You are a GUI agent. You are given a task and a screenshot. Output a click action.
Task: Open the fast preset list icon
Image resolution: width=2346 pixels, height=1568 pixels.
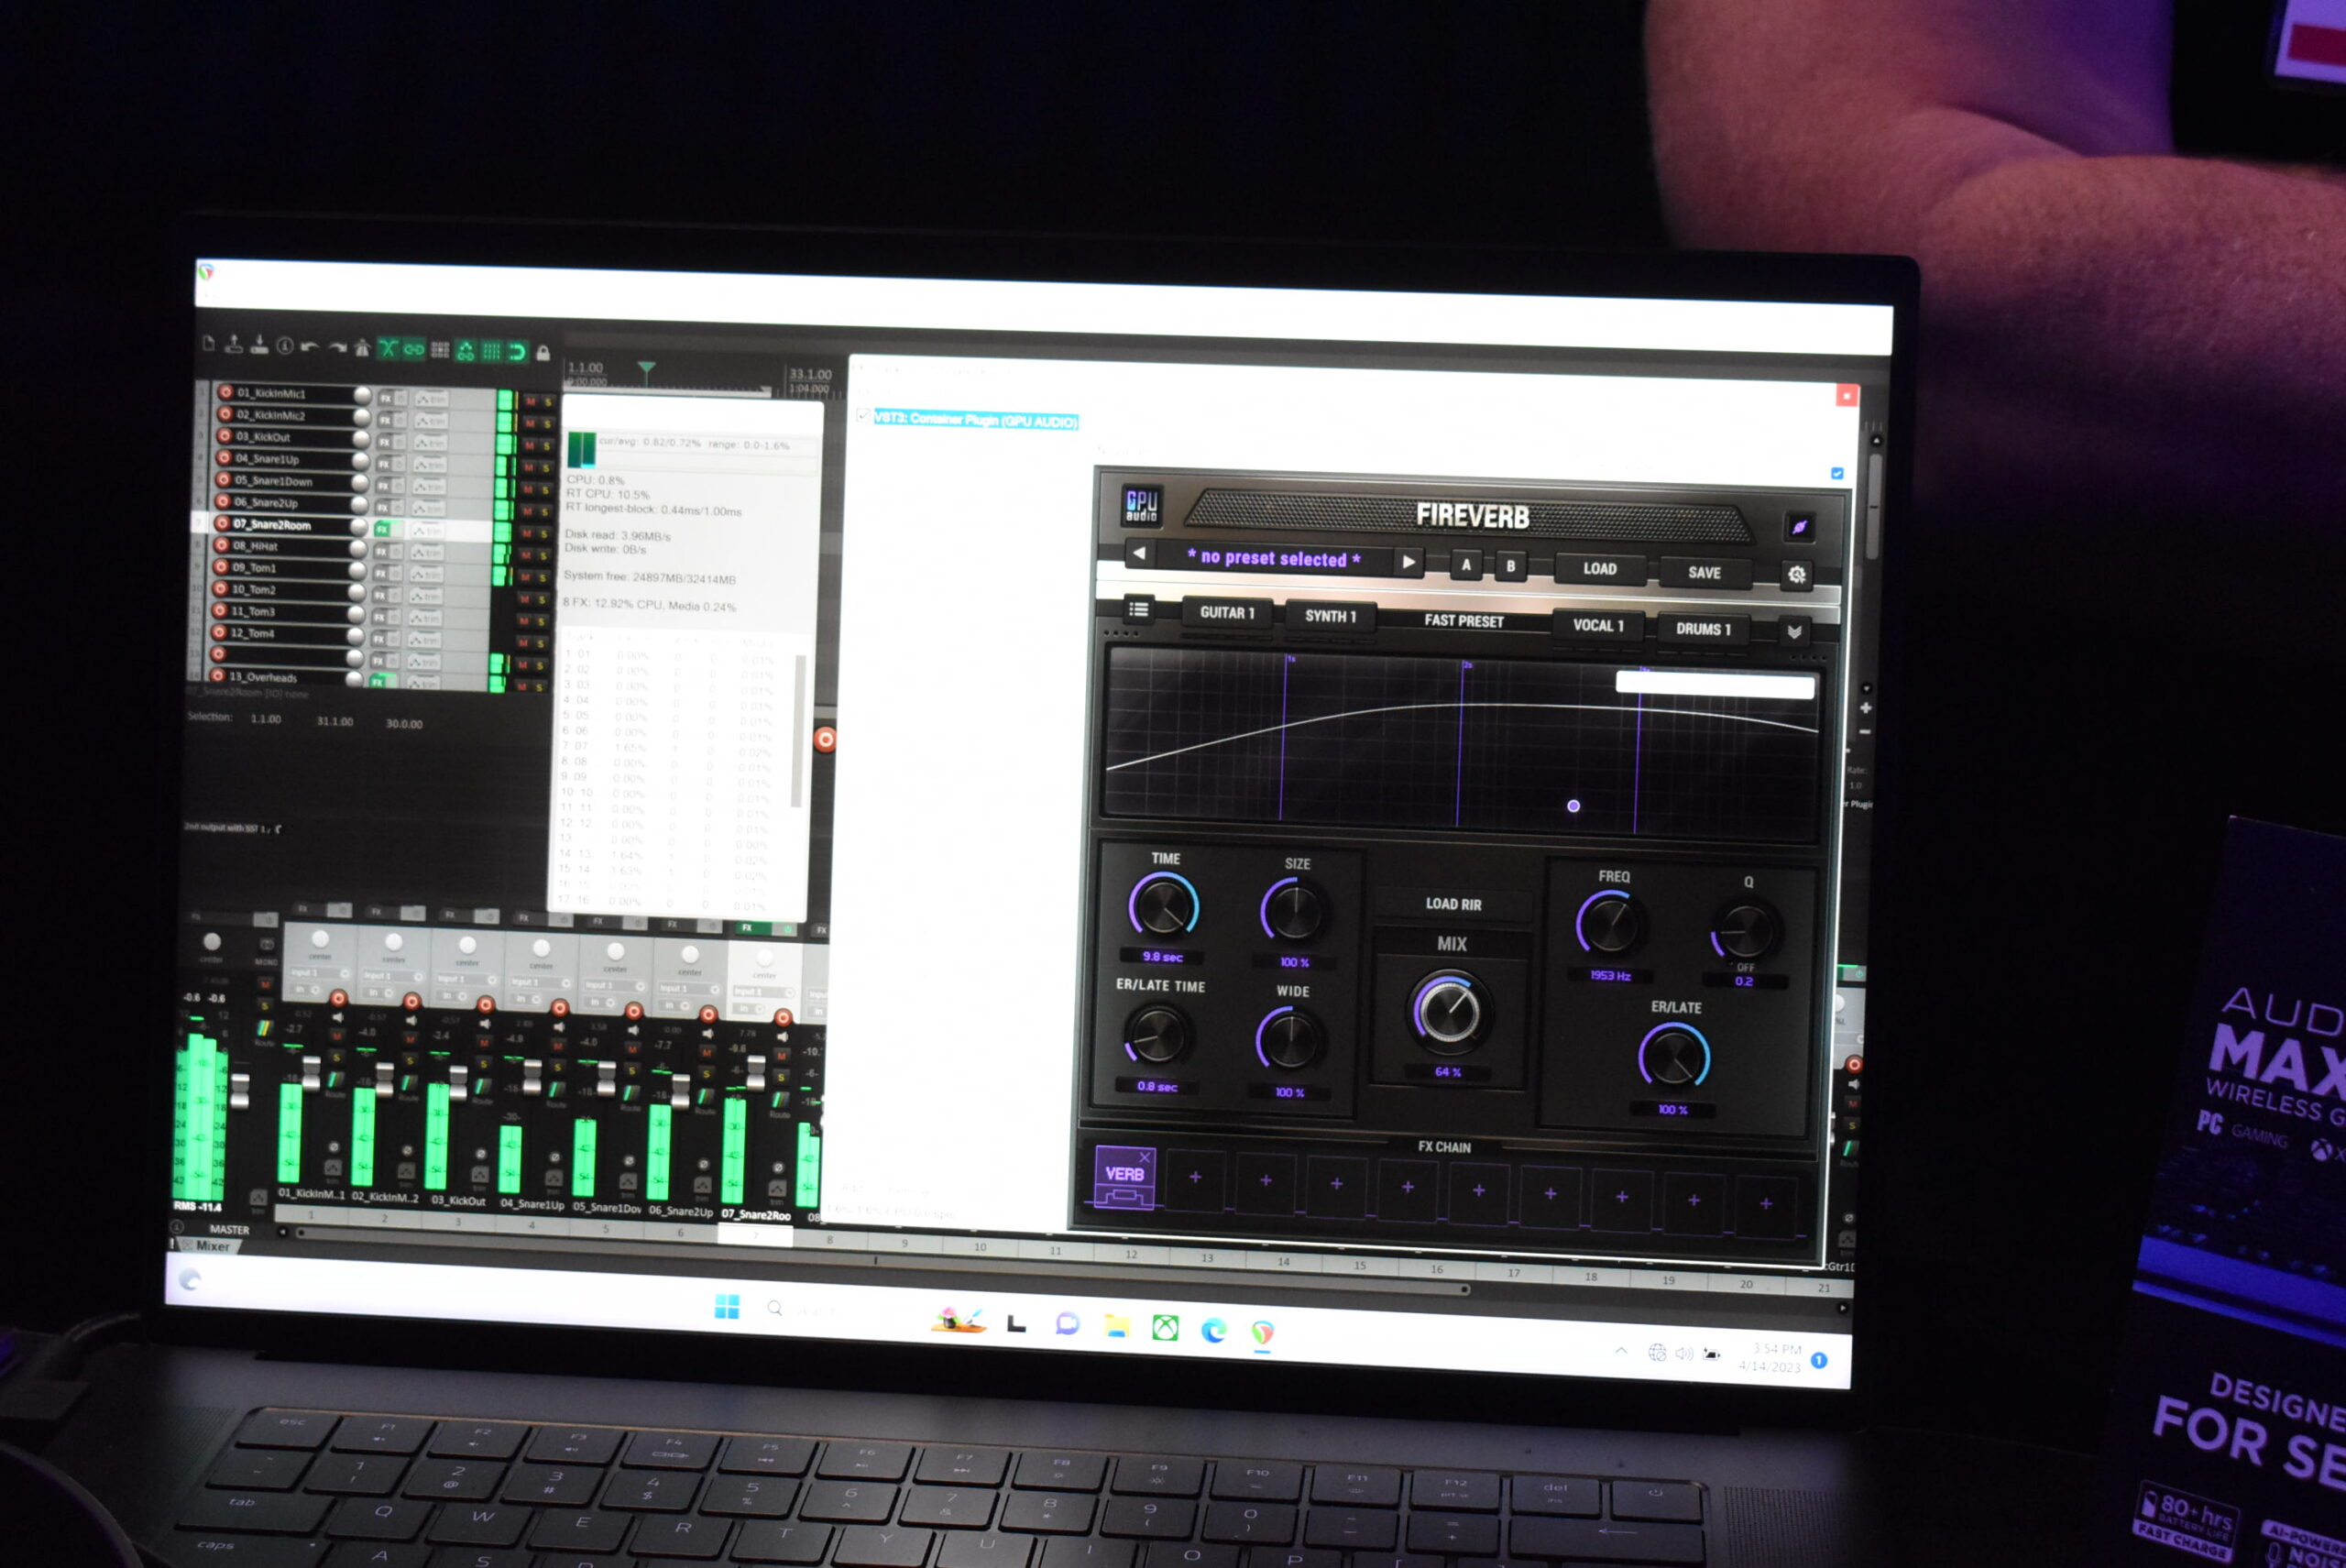click(x=1138, y=608)
